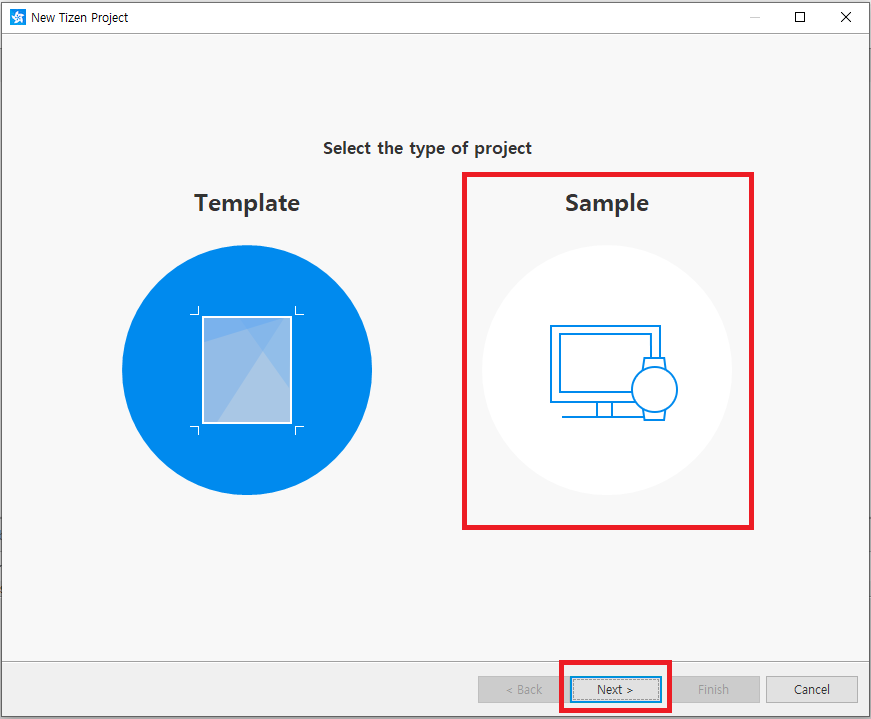Image resolution: width=871 pixels, height=719 pixels.
Task: Cancel the New Tizen Project wizard
Action: point(812,689)
